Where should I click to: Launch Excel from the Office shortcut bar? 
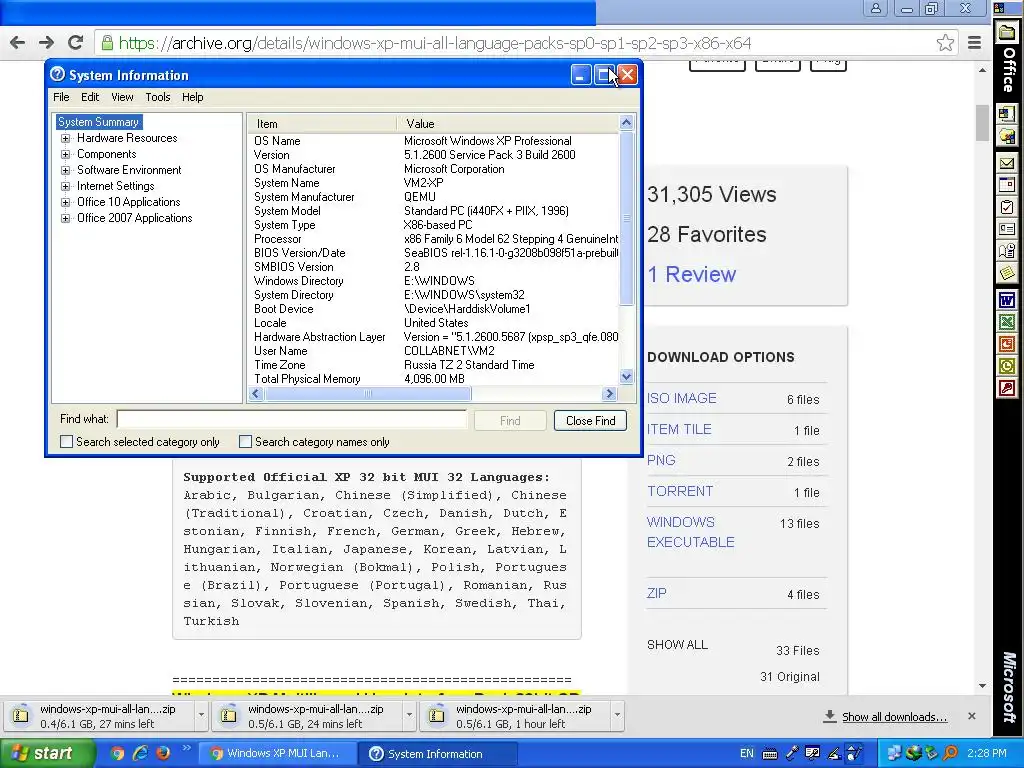coord(1007,323)
